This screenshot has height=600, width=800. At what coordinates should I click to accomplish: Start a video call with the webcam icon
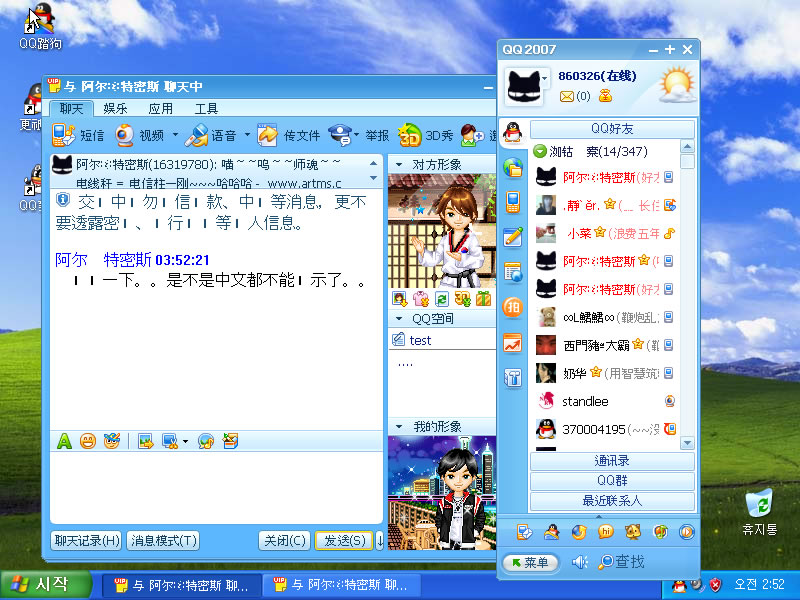click(124, 135)
